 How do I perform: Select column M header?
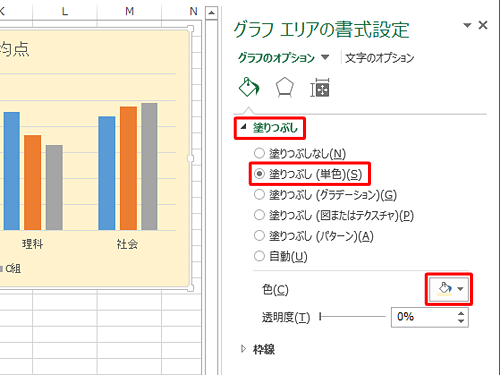coord(129,12)
